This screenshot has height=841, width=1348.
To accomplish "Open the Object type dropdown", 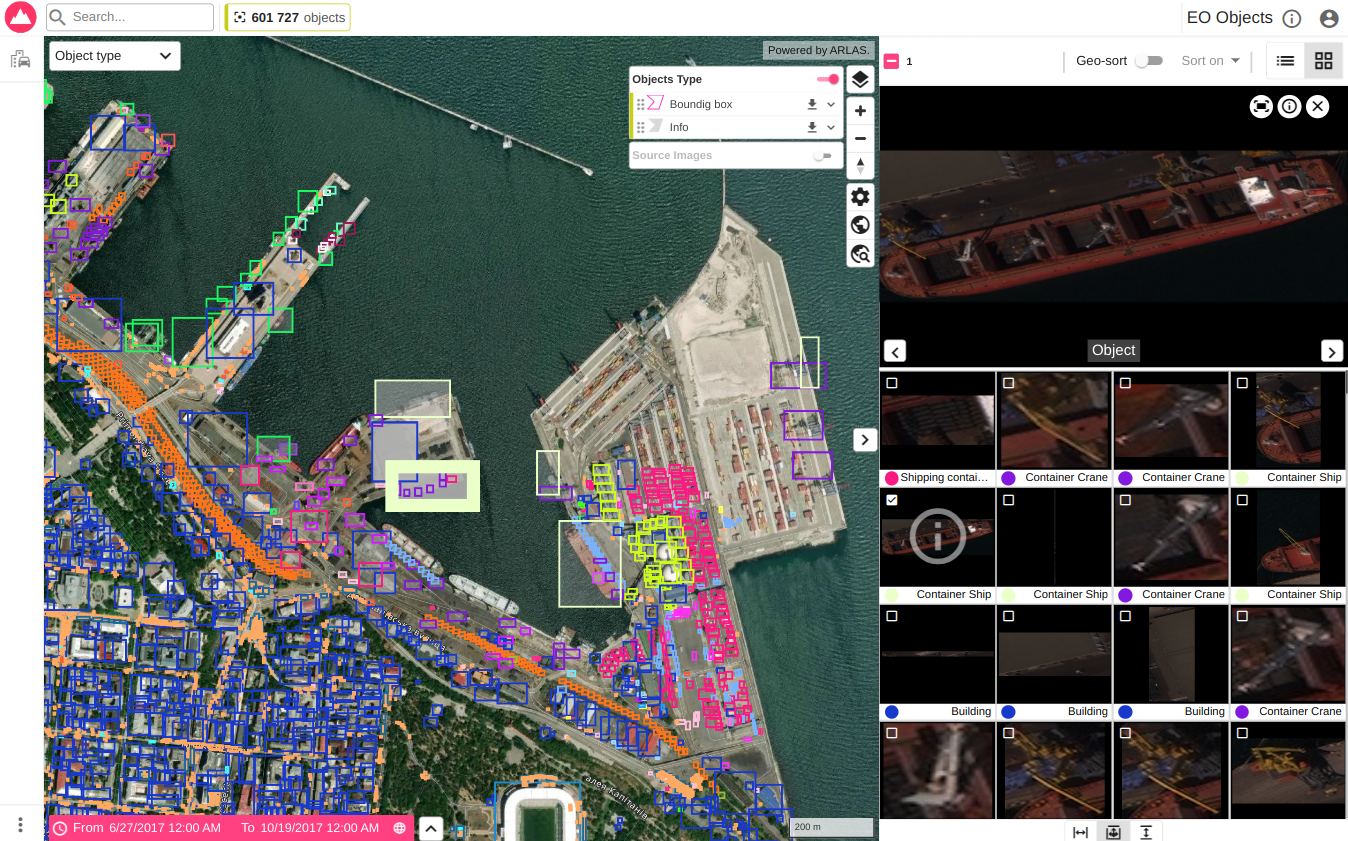I will [x=114, y=56].
